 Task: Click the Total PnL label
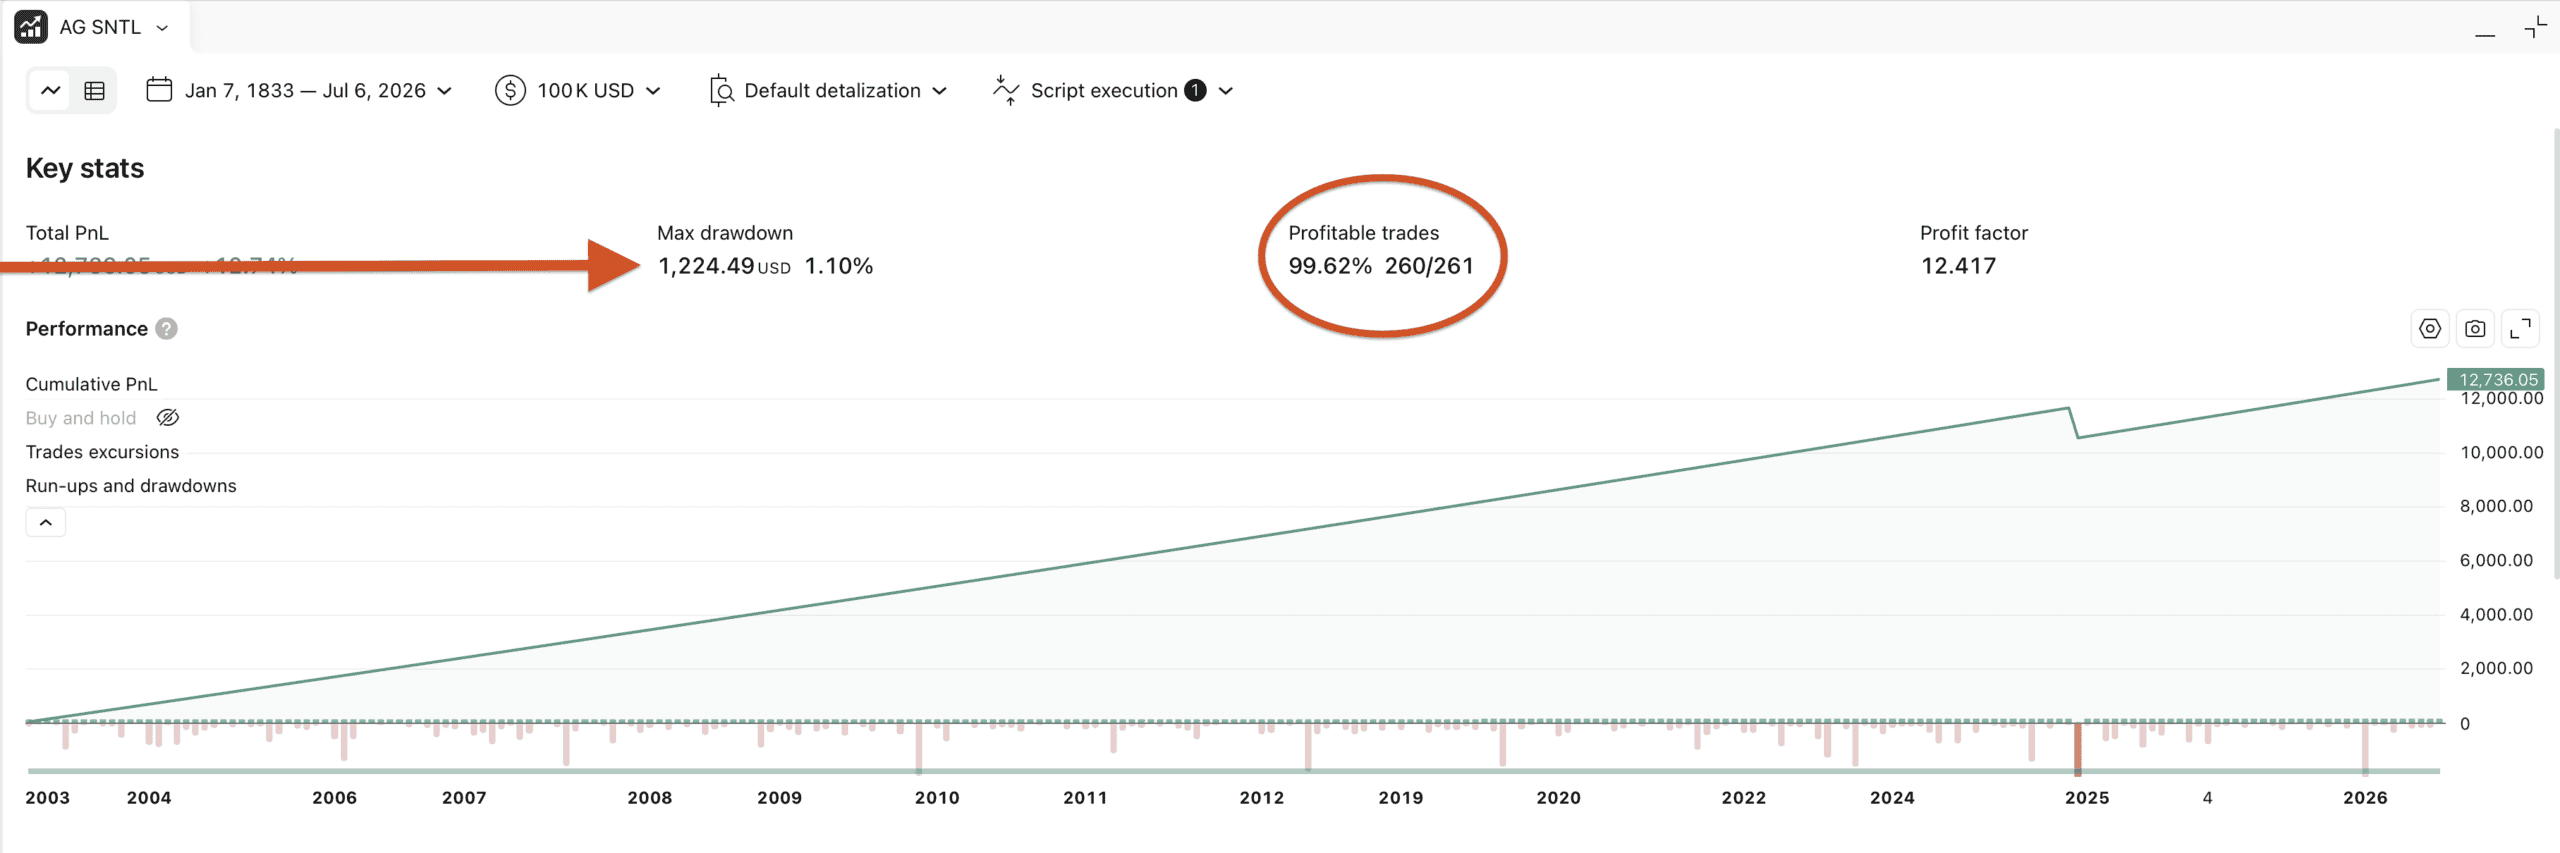click(67, 233)
